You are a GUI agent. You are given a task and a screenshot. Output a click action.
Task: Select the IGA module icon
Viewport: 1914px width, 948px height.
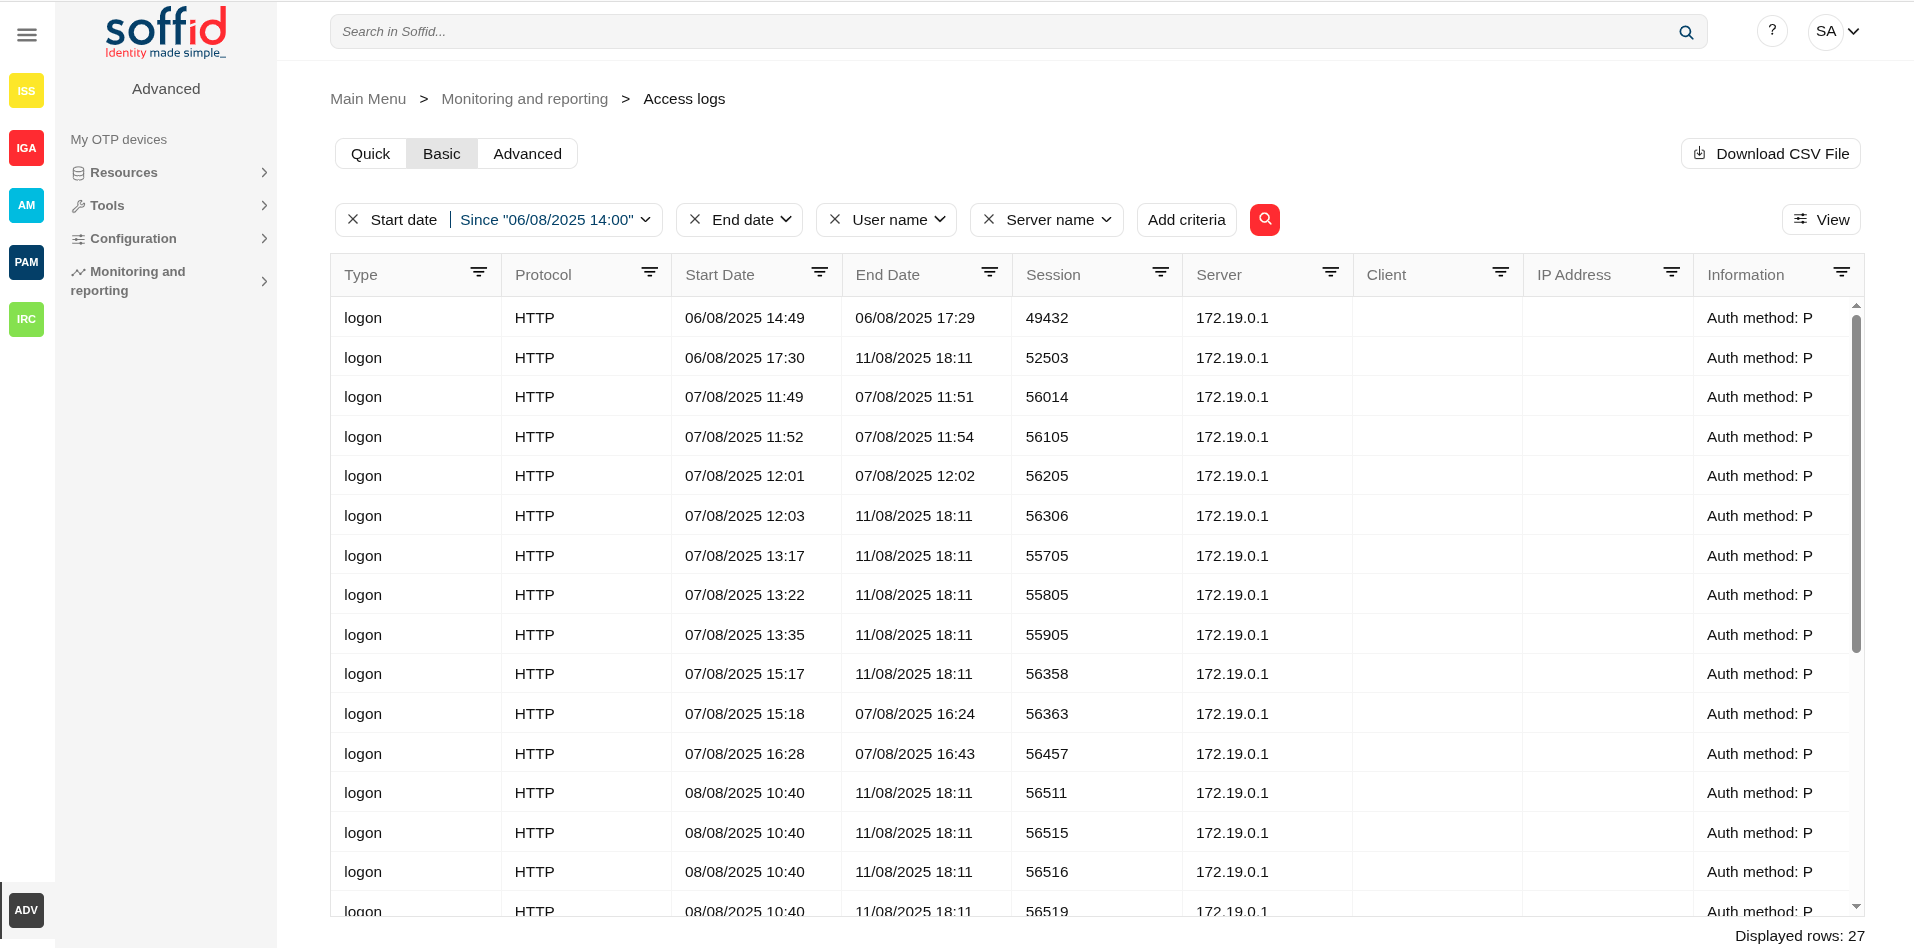[x=26, y=148]
